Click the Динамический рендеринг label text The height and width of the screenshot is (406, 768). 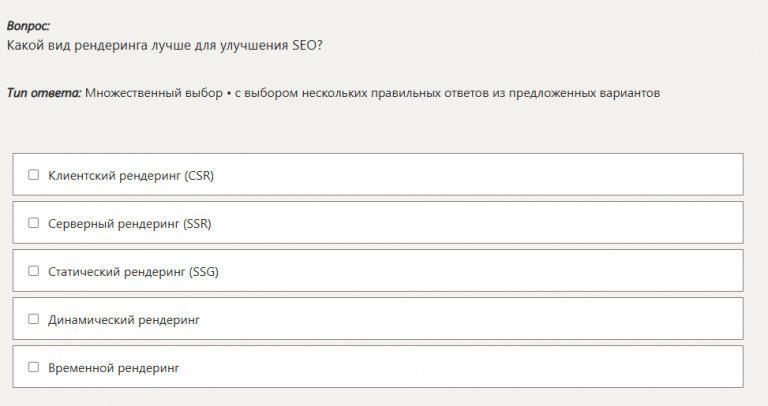124,319
